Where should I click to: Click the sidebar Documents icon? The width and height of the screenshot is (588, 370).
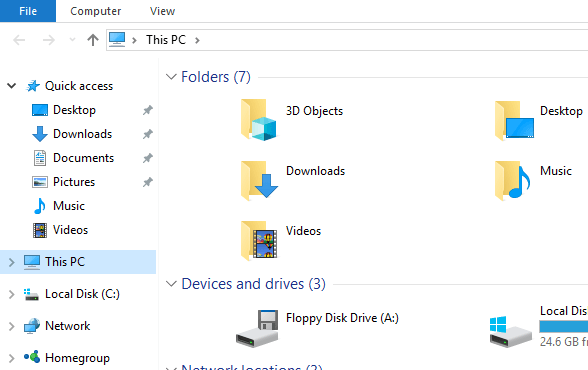pyautogui.click(x=40, y=158)
